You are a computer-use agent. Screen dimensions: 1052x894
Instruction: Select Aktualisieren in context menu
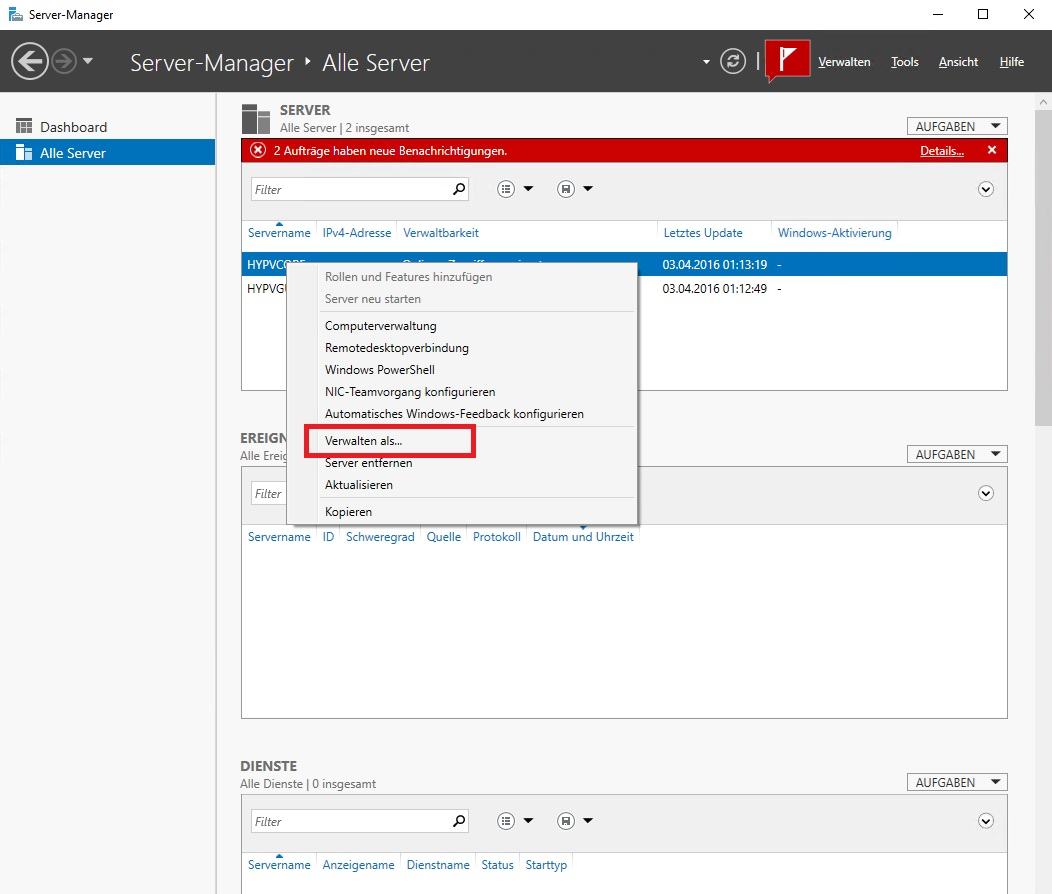coord(462,486)
